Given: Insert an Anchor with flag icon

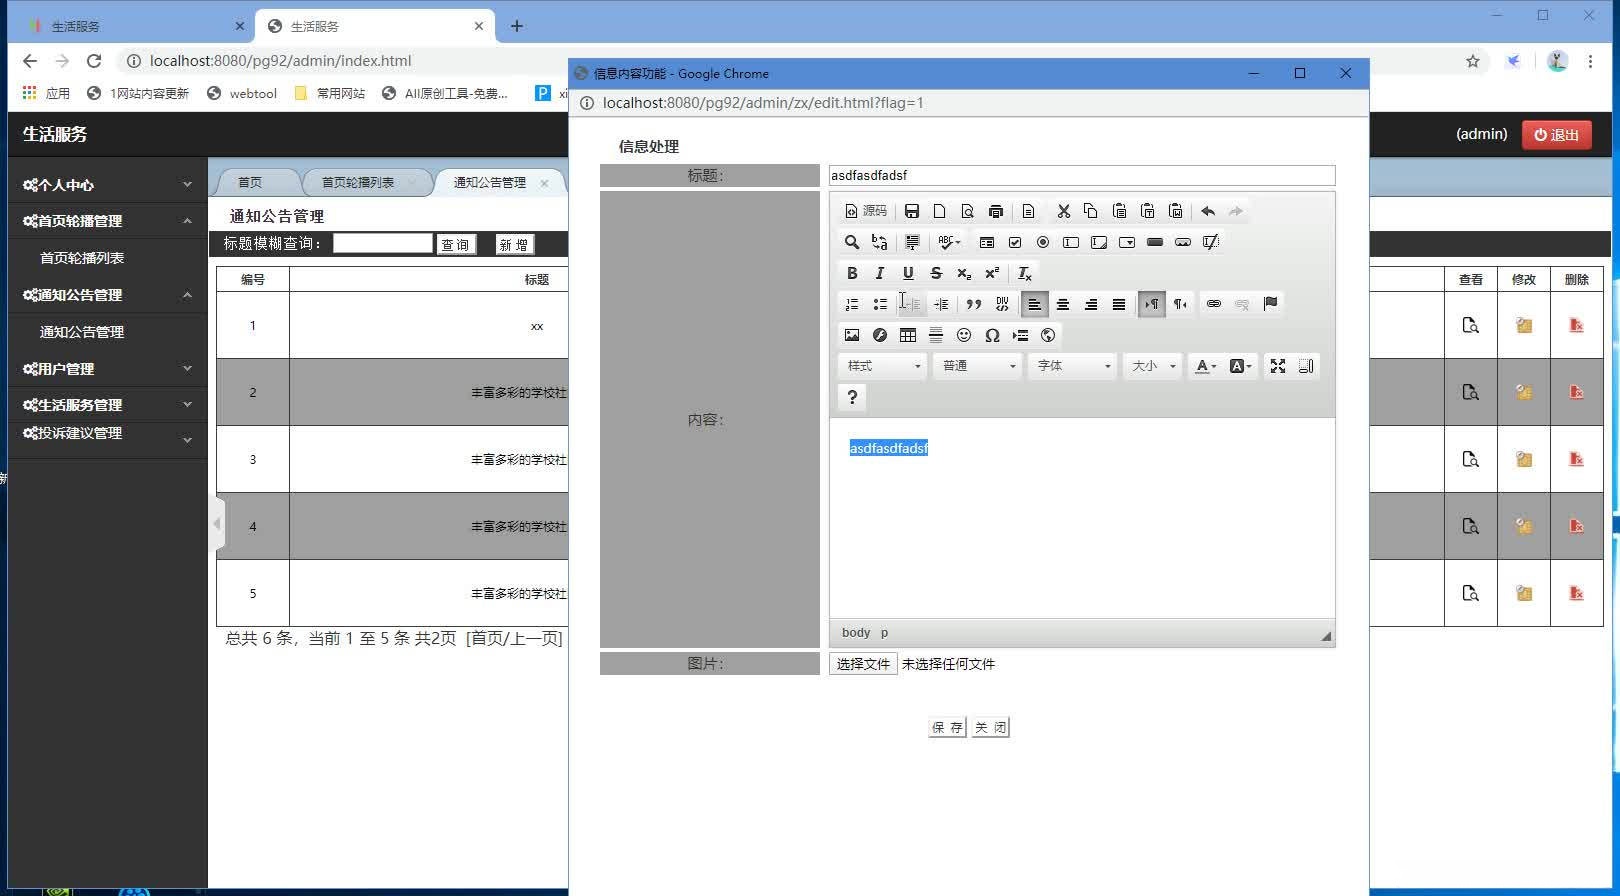Looking at the screenshot, I should click(1270, 304).
